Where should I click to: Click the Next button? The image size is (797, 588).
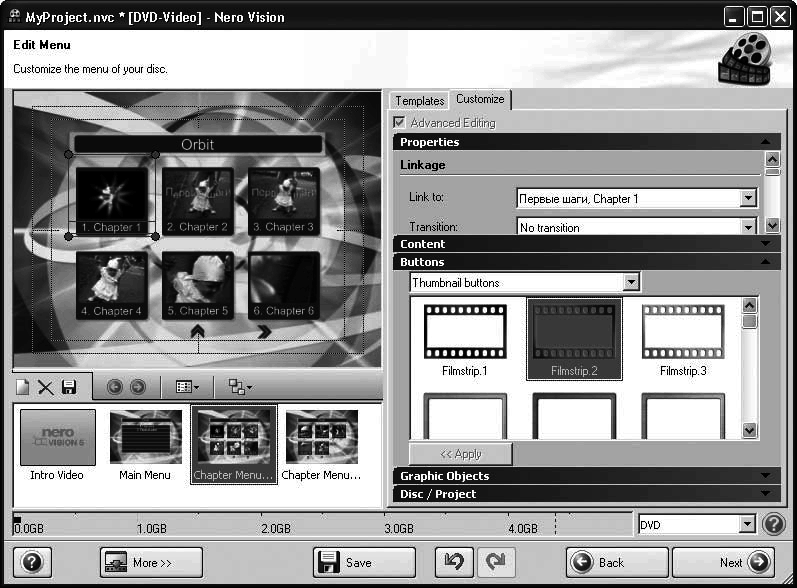pyautogui.click(x=723, y=562)
